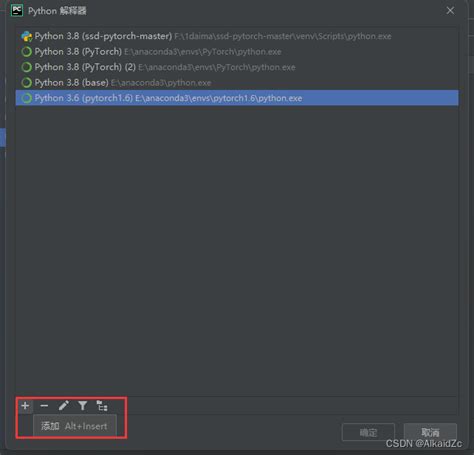The image size is (474, 455).
Task: Add a new interpreter with the plus icon
Action: [25, 406]
